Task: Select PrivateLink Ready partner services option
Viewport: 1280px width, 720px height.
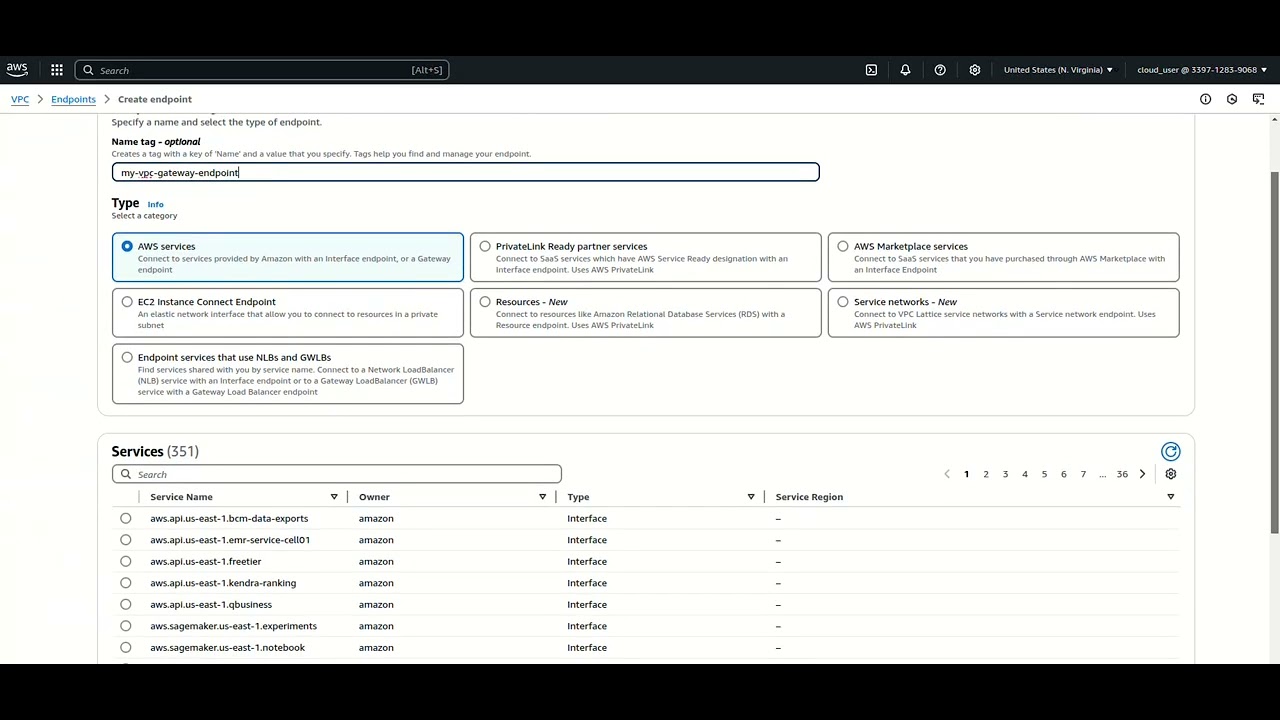Action: [x=645, y=257]
